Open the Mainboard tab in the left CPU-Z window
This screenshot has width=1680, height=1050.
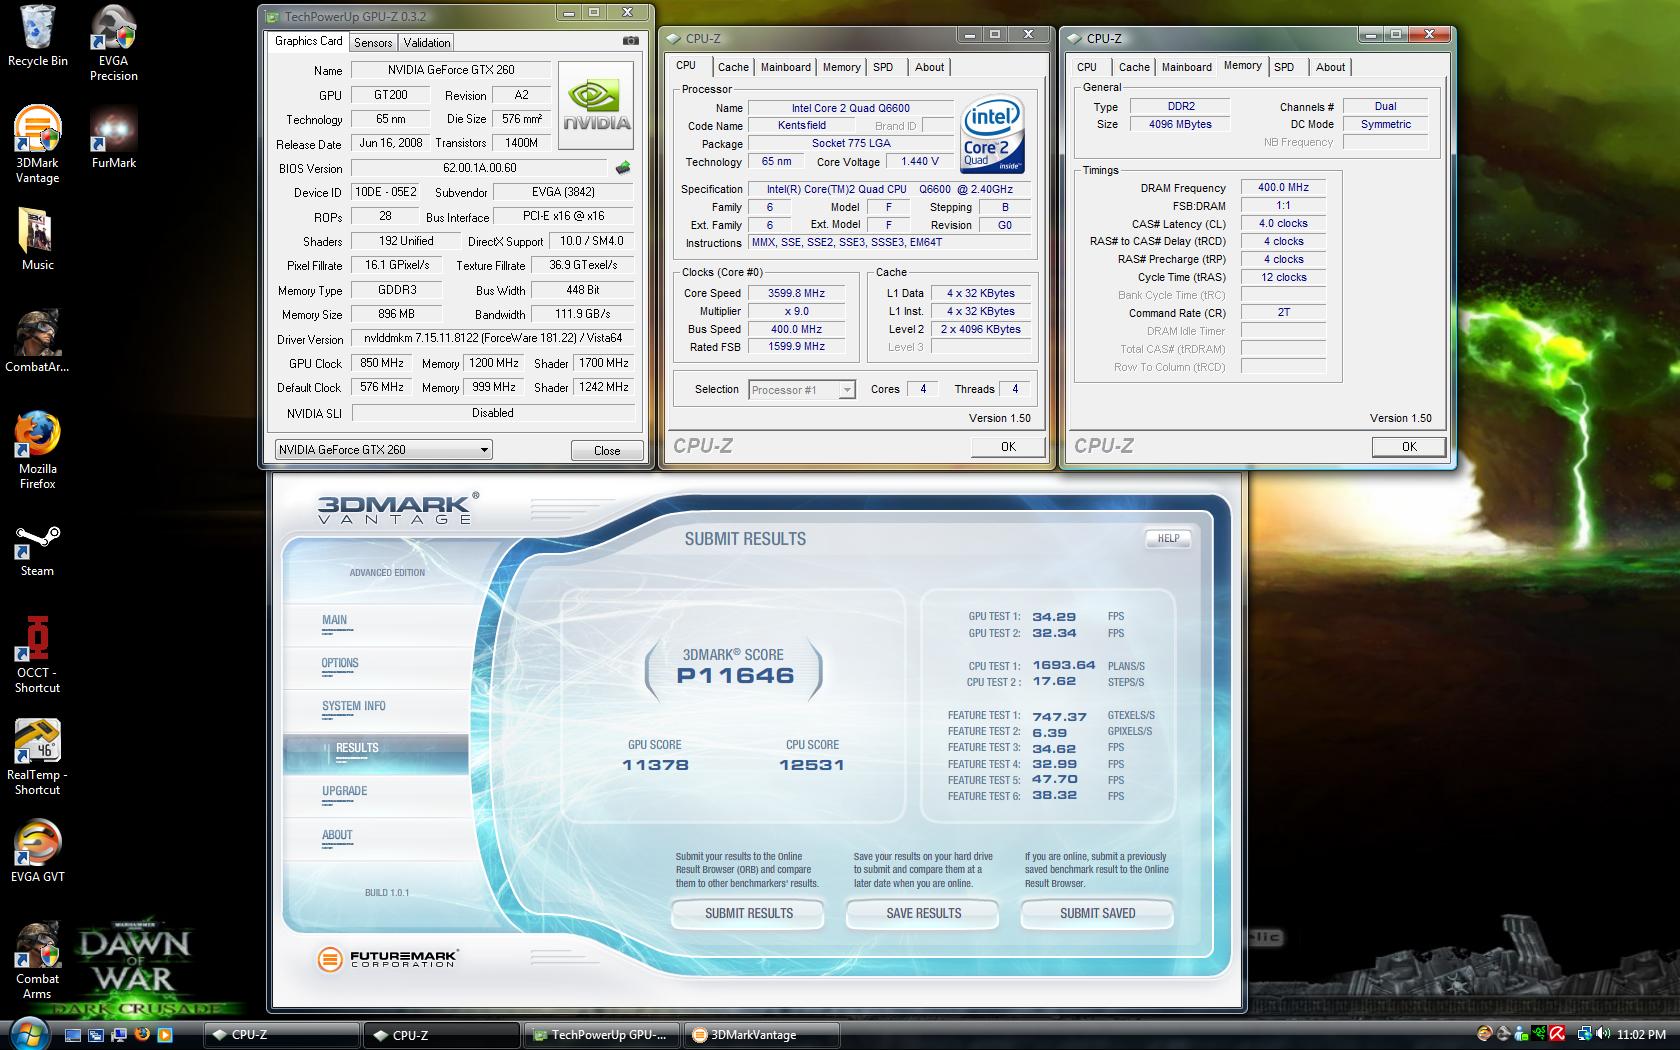tap(786, 67)
